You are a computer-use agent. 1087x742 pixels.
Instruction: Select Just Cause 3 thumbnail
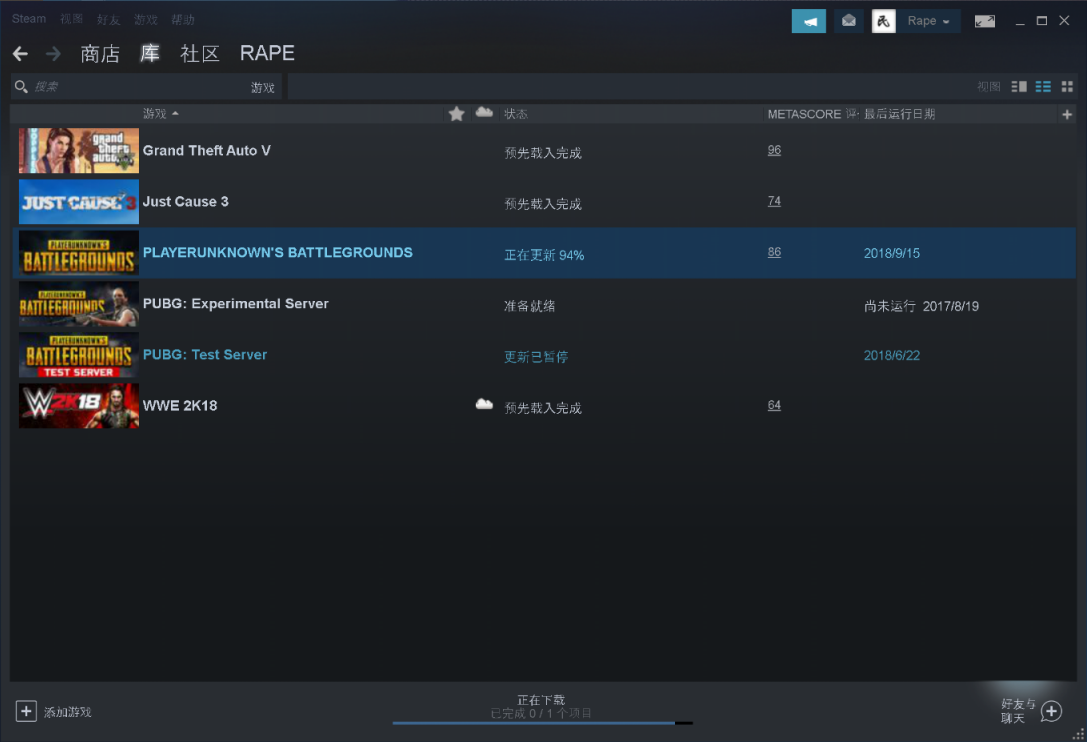78,202
